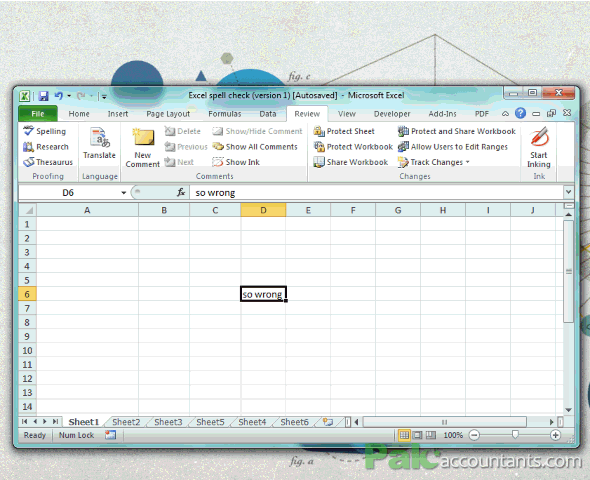
Task: Click Start Inking pen icon
Action: [539, 137]
